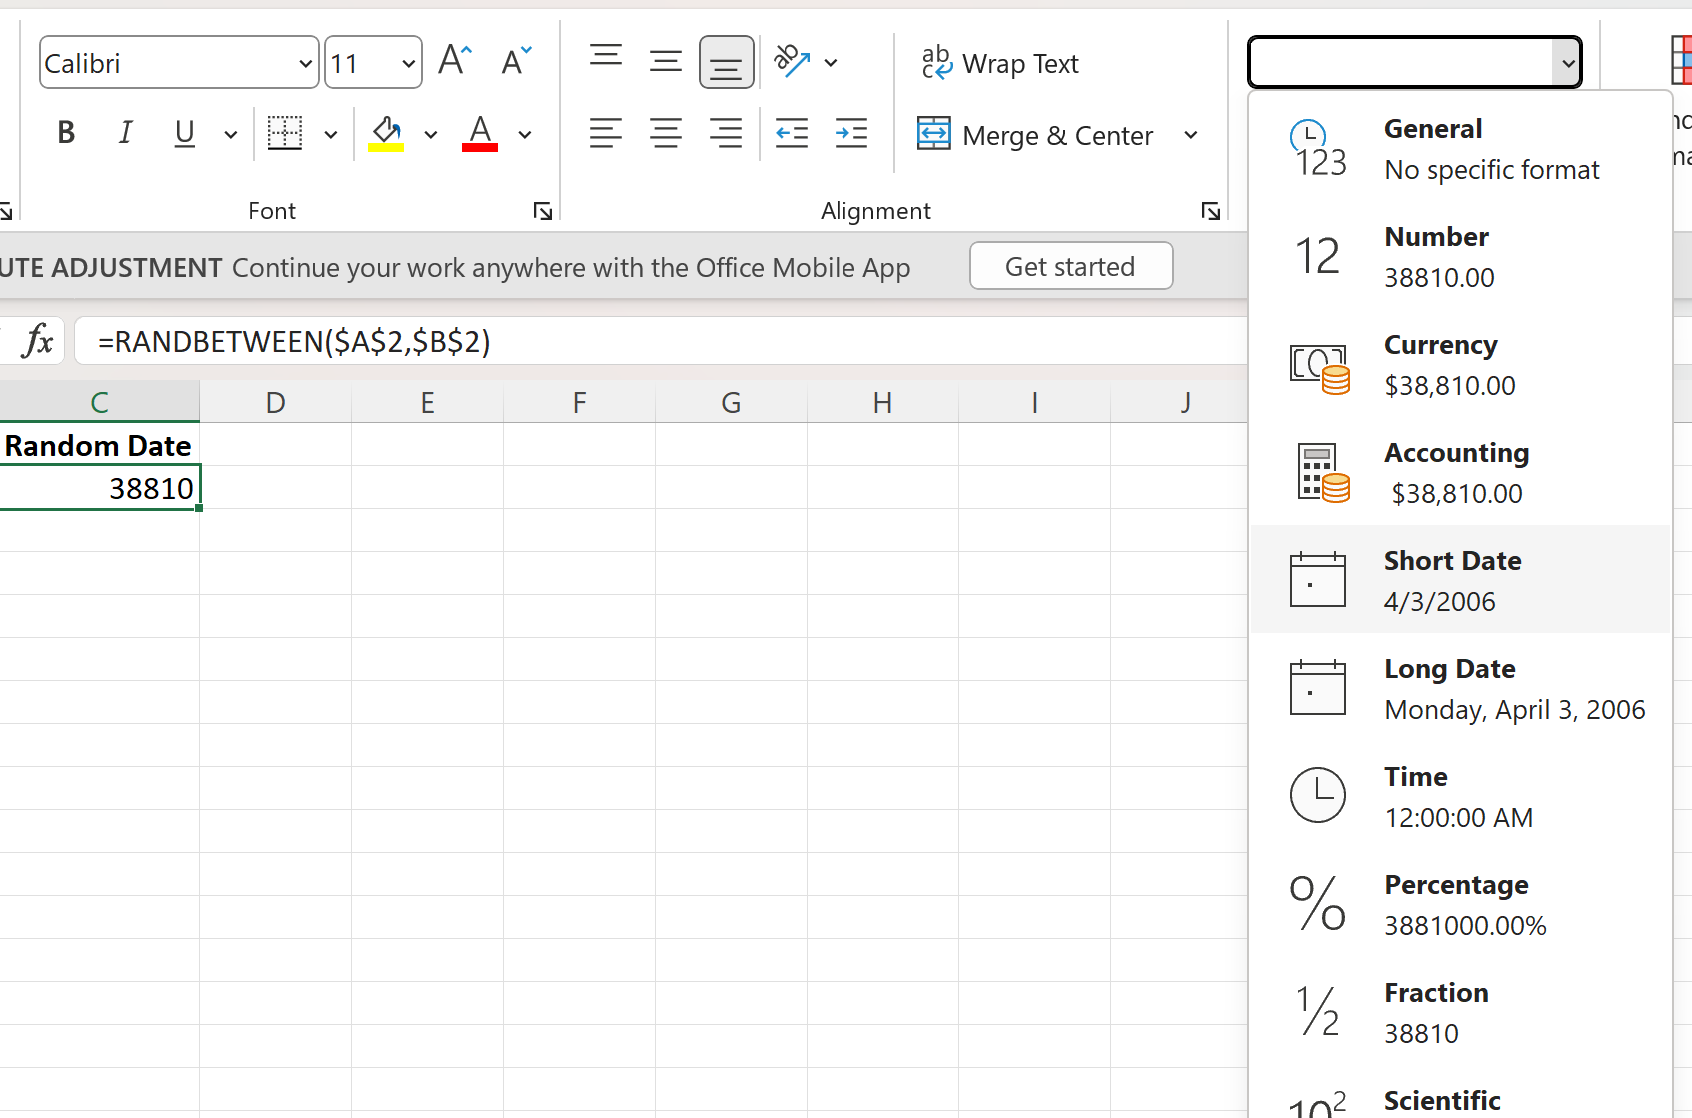Image resolution: width=1692 pixels, height=1118 pixels.
Task: Toggle Bold formatting
Action: click(66, 133)
